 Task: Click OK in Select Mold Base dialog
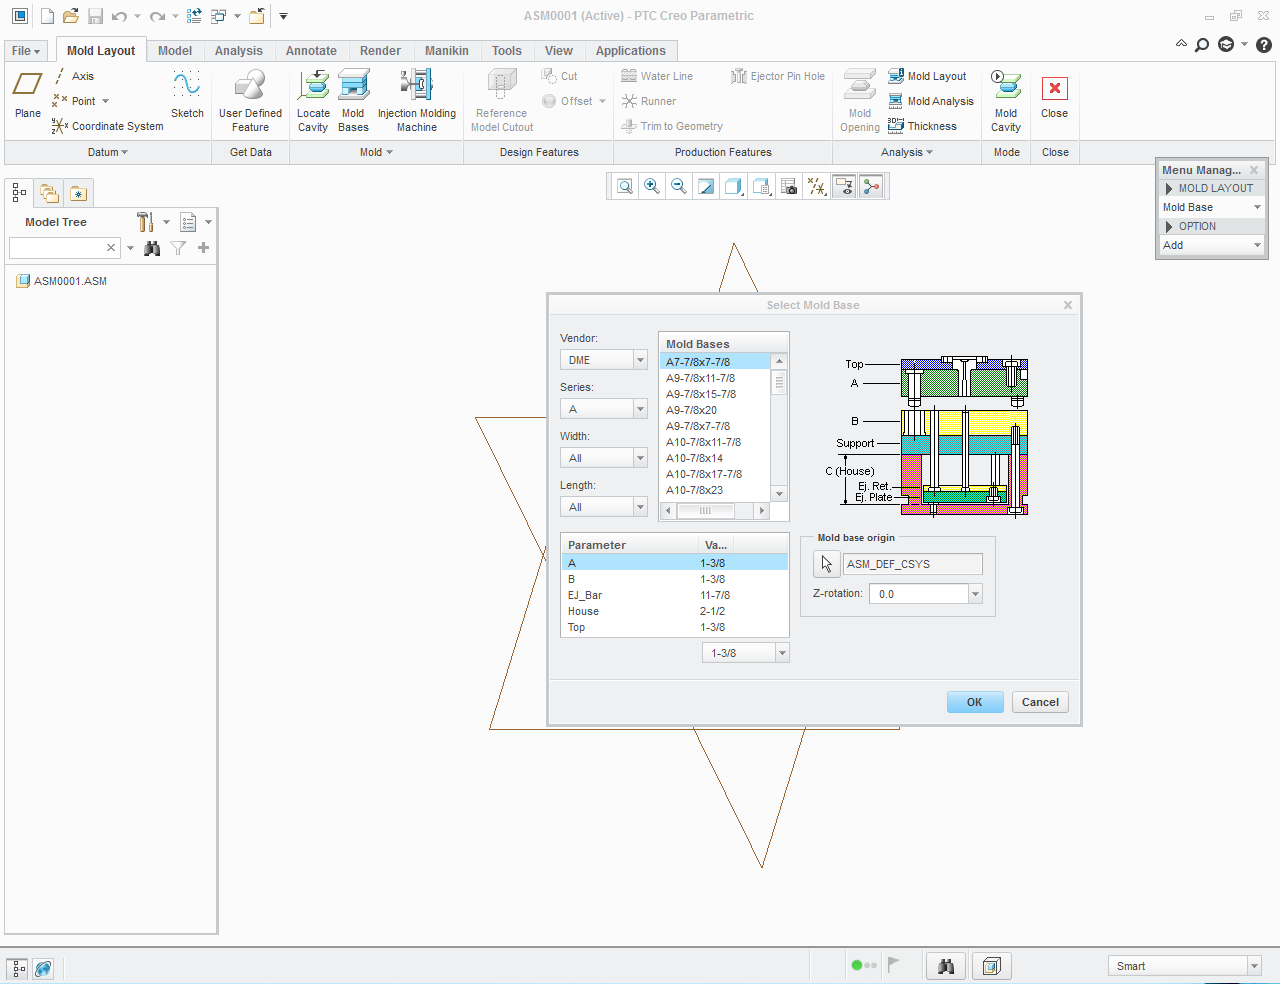point(974,702)
